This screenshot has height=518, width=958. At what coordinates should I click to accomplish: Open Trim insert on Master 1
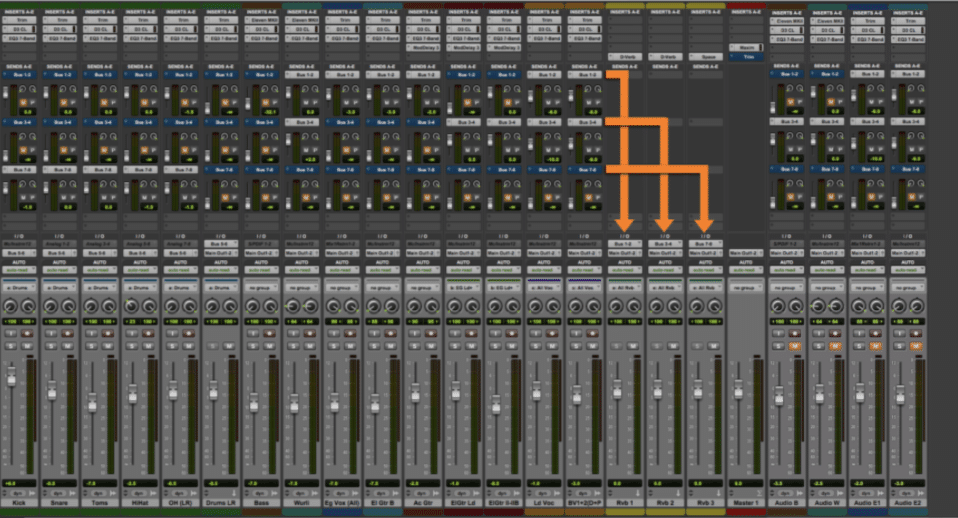(745, 57)
